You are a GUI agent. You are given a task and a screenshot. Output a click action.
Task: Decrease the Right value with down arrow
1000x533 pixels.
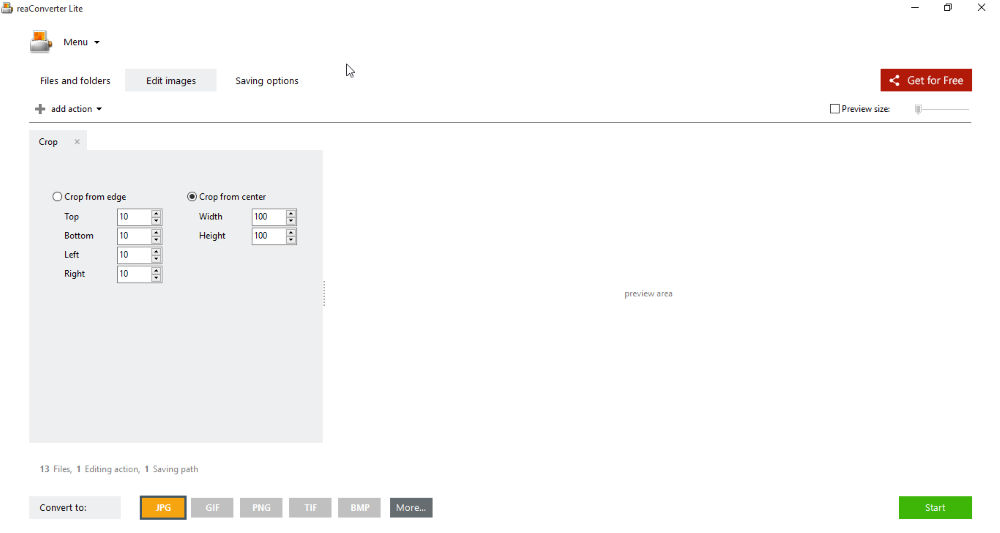click(156, 278)
